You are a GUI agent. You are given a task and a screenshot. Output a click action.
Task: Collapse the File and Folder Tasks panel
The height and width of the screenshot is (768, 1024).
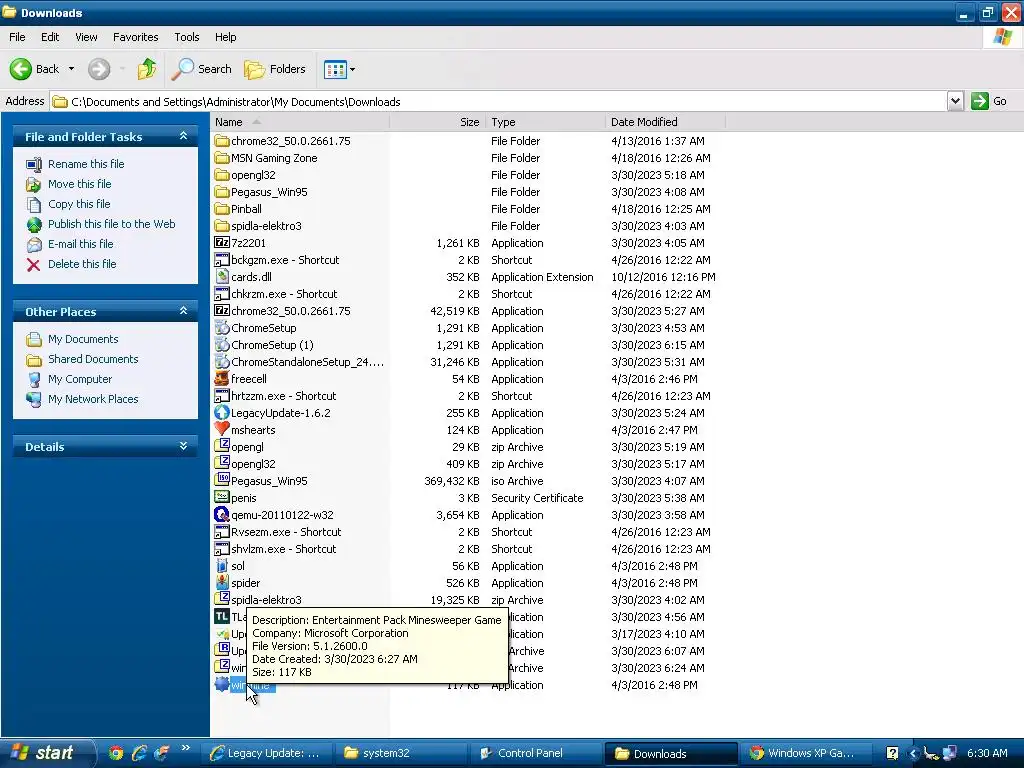tap(184, 136)
